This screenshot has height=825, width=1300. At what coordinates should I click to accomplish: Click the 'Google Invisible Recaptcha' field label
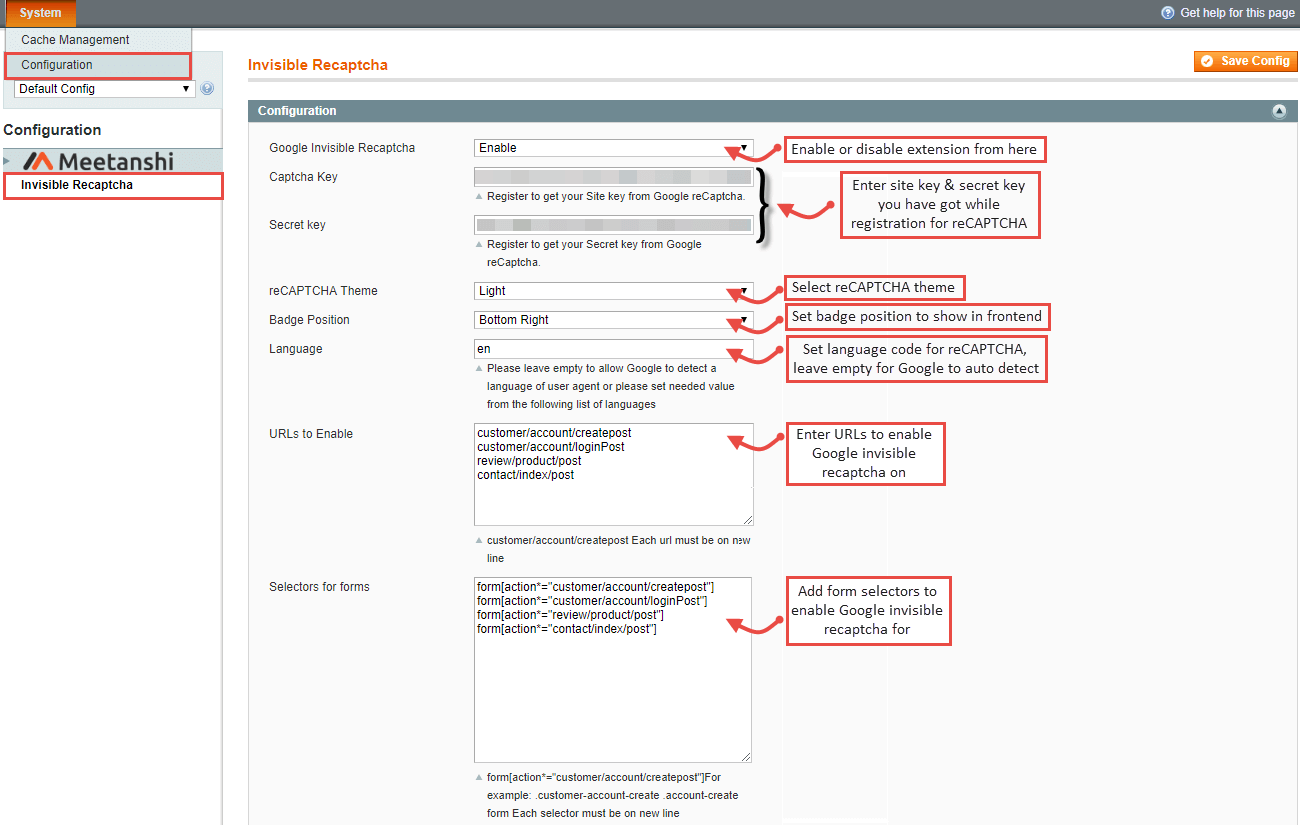[342, 148]
